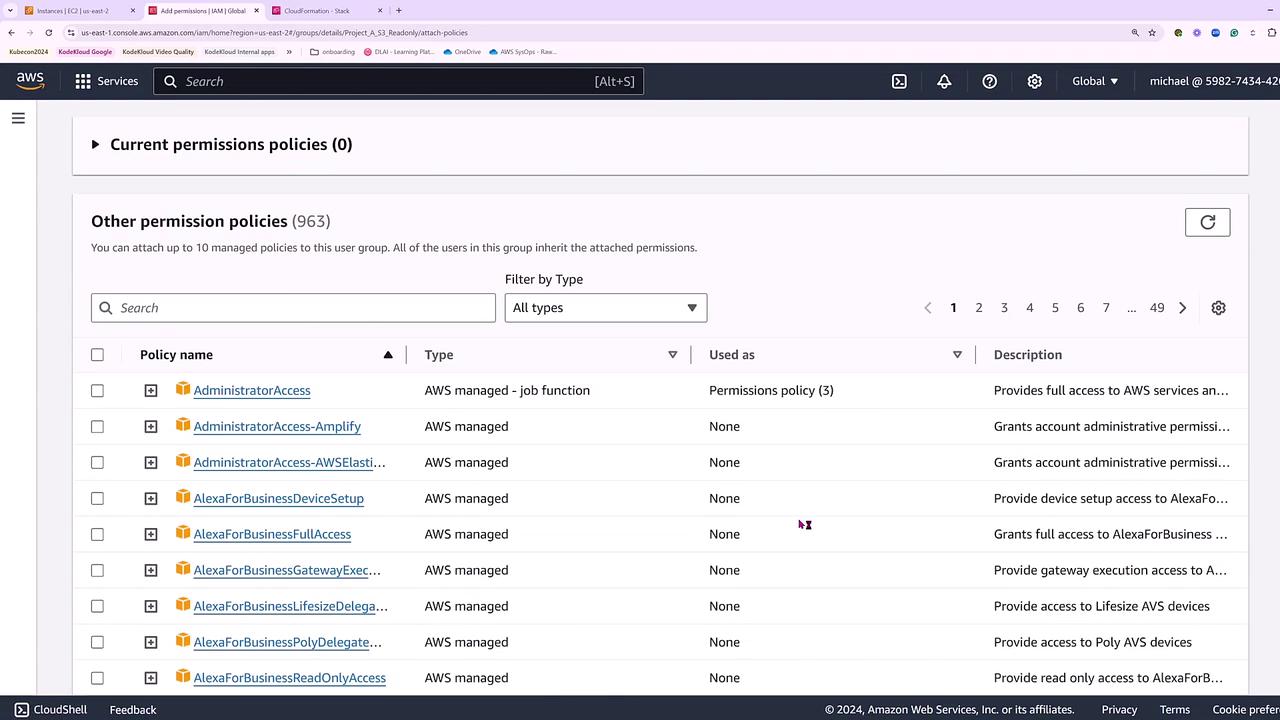The image size is (1280, 720).
Task: Click the browser reload button
Action: click(48, 32)
